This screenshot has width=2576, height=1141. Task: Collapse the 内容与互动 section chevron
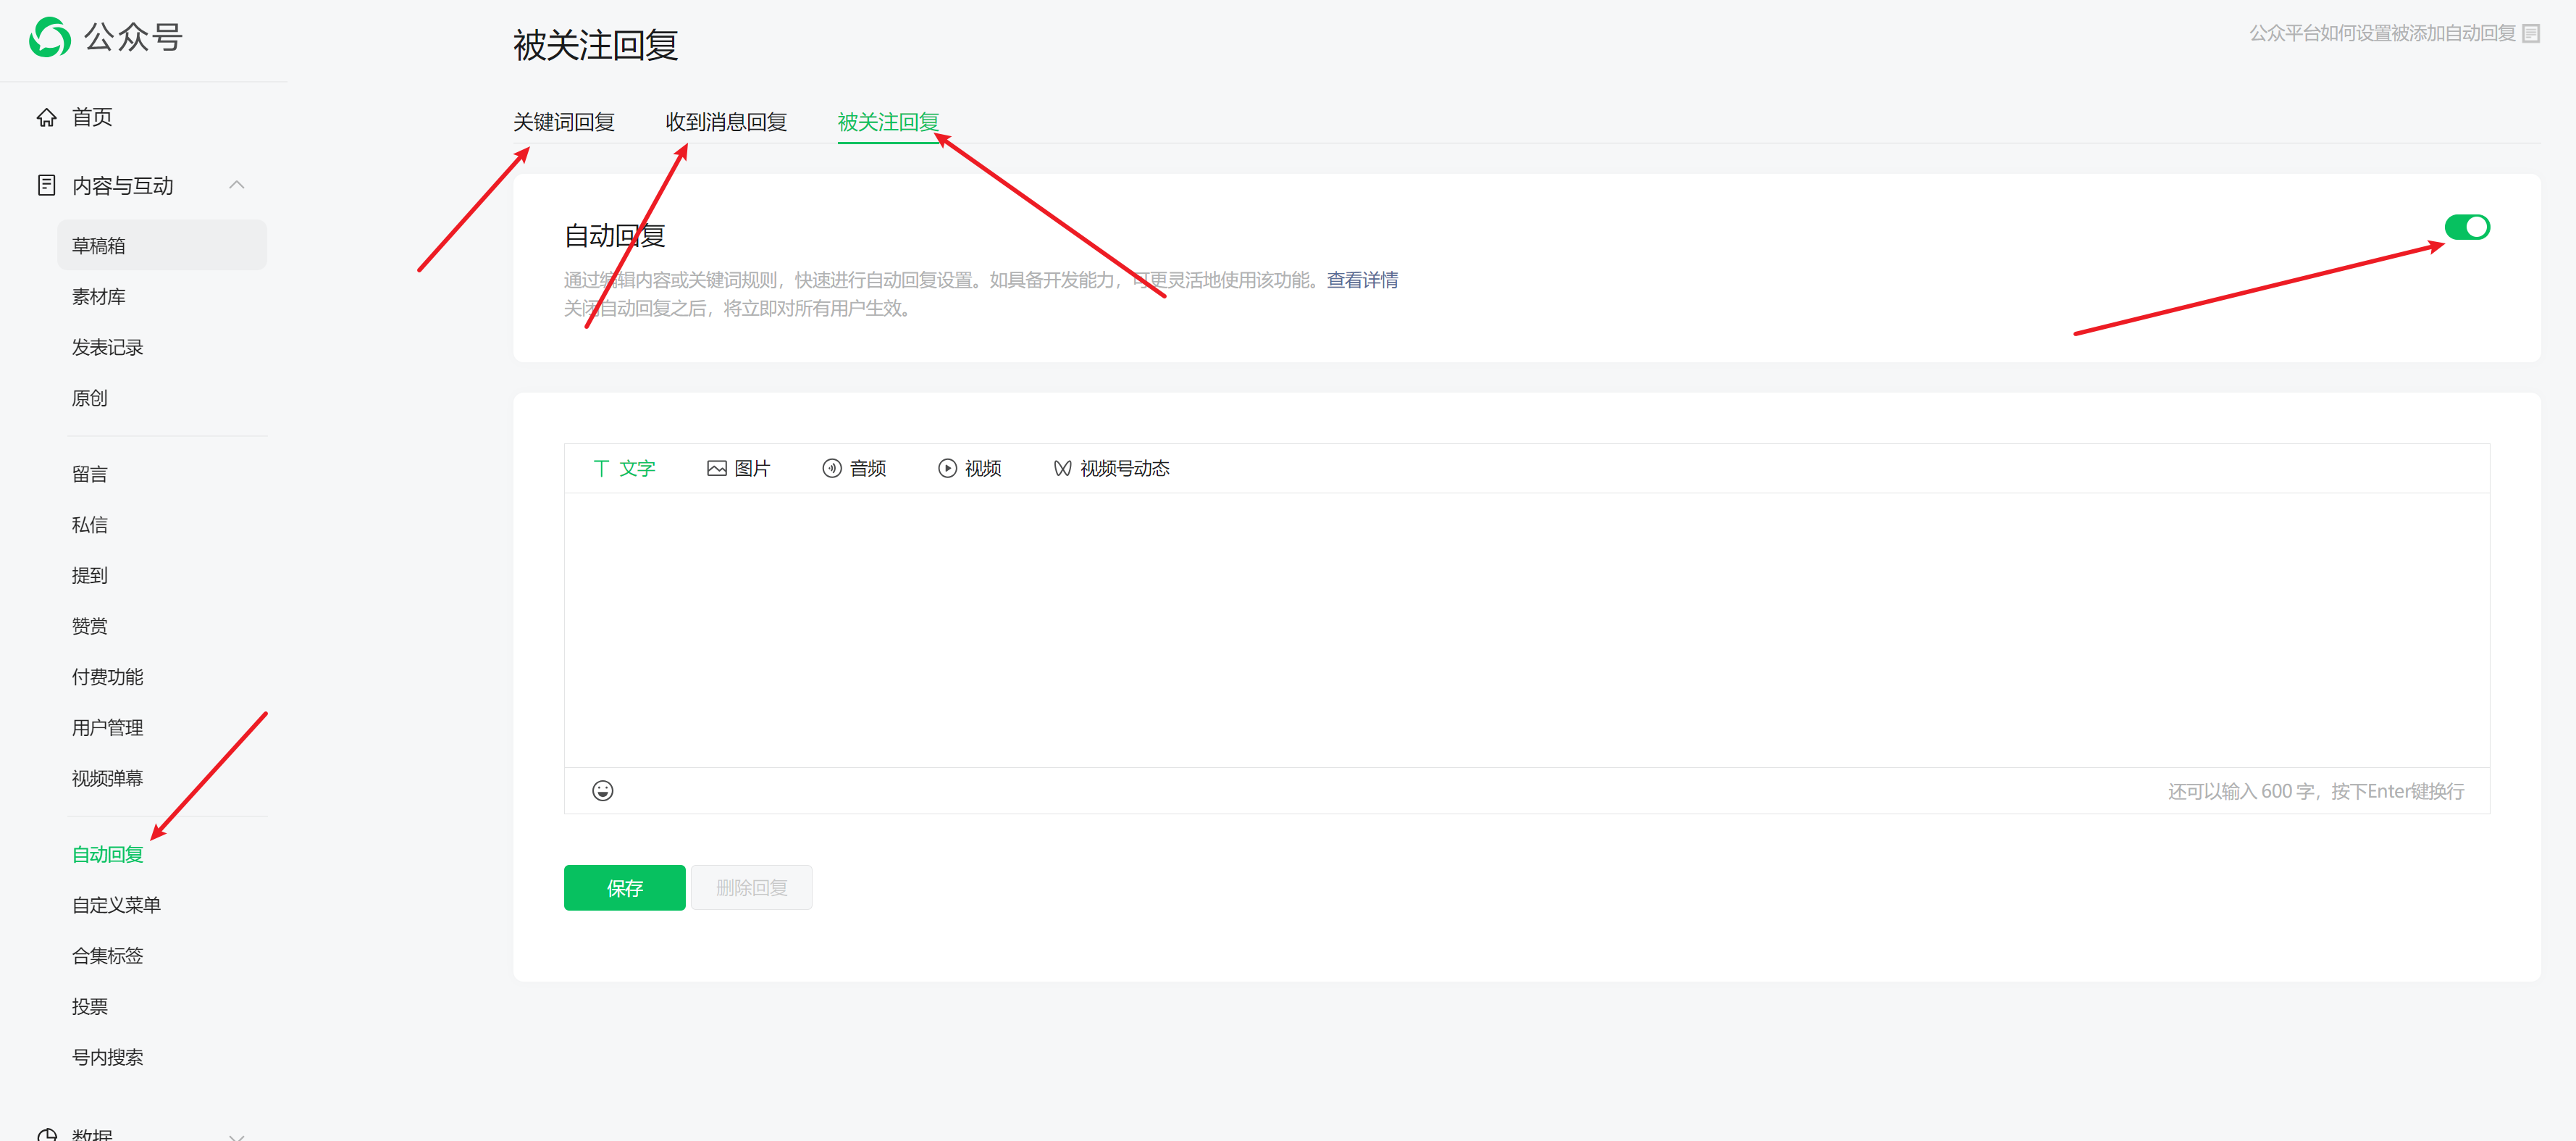pyautogui.click(x=237, y=185)
